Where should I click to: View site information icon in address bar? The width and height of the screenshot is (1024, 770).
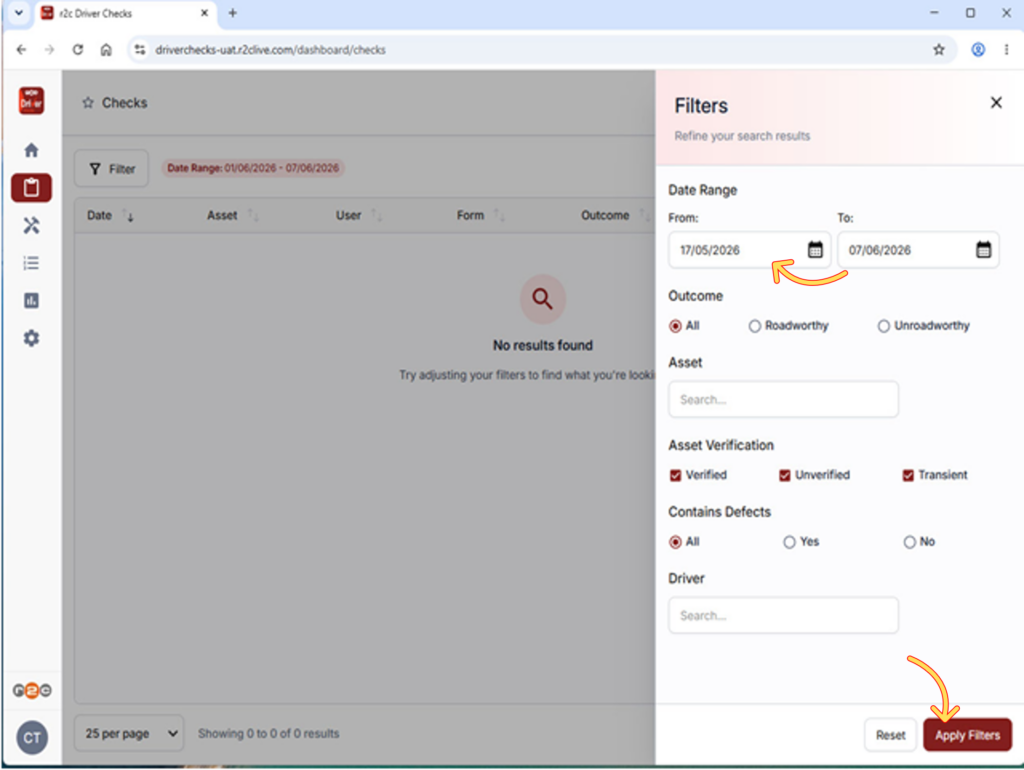tap(140, 50)
